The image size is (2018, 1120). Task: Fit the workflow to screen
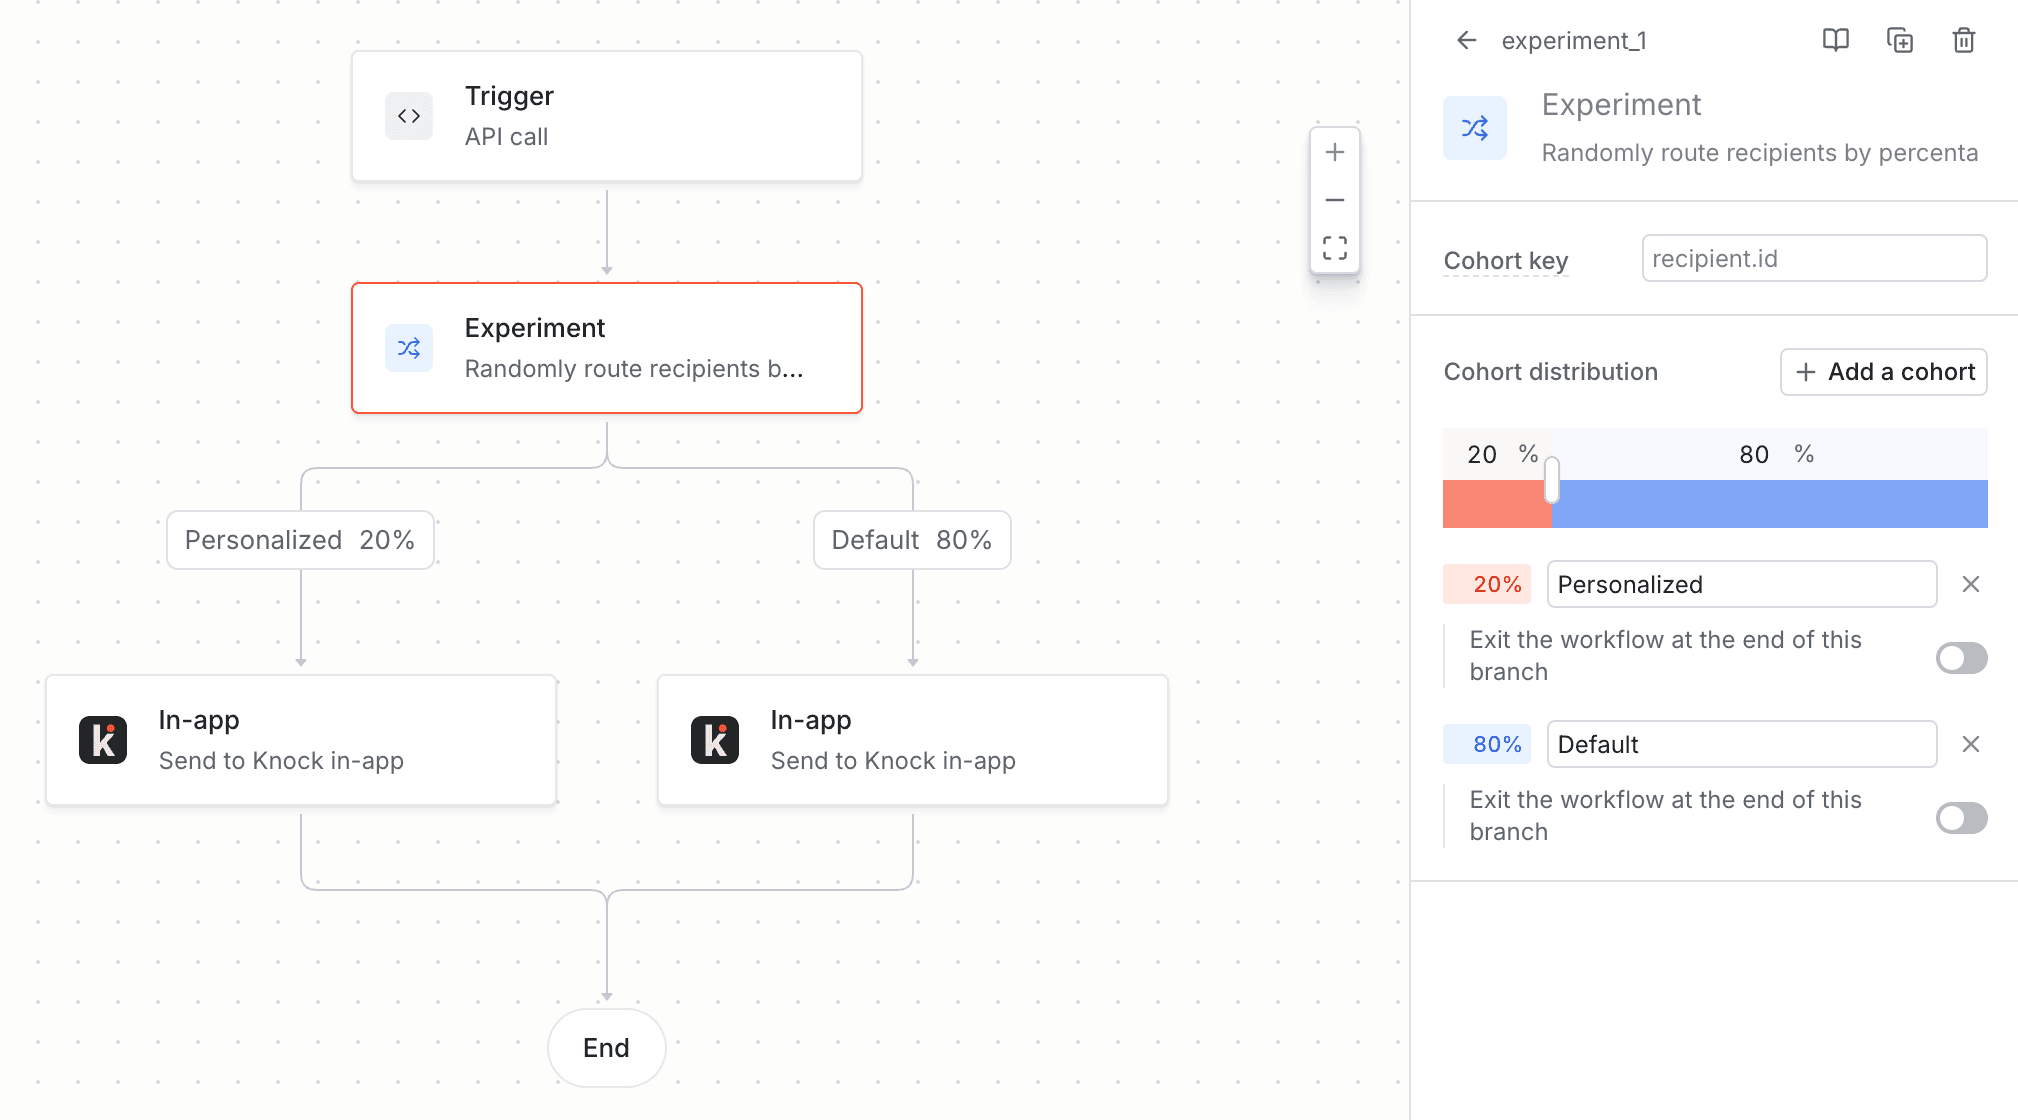click(1335, 246)
